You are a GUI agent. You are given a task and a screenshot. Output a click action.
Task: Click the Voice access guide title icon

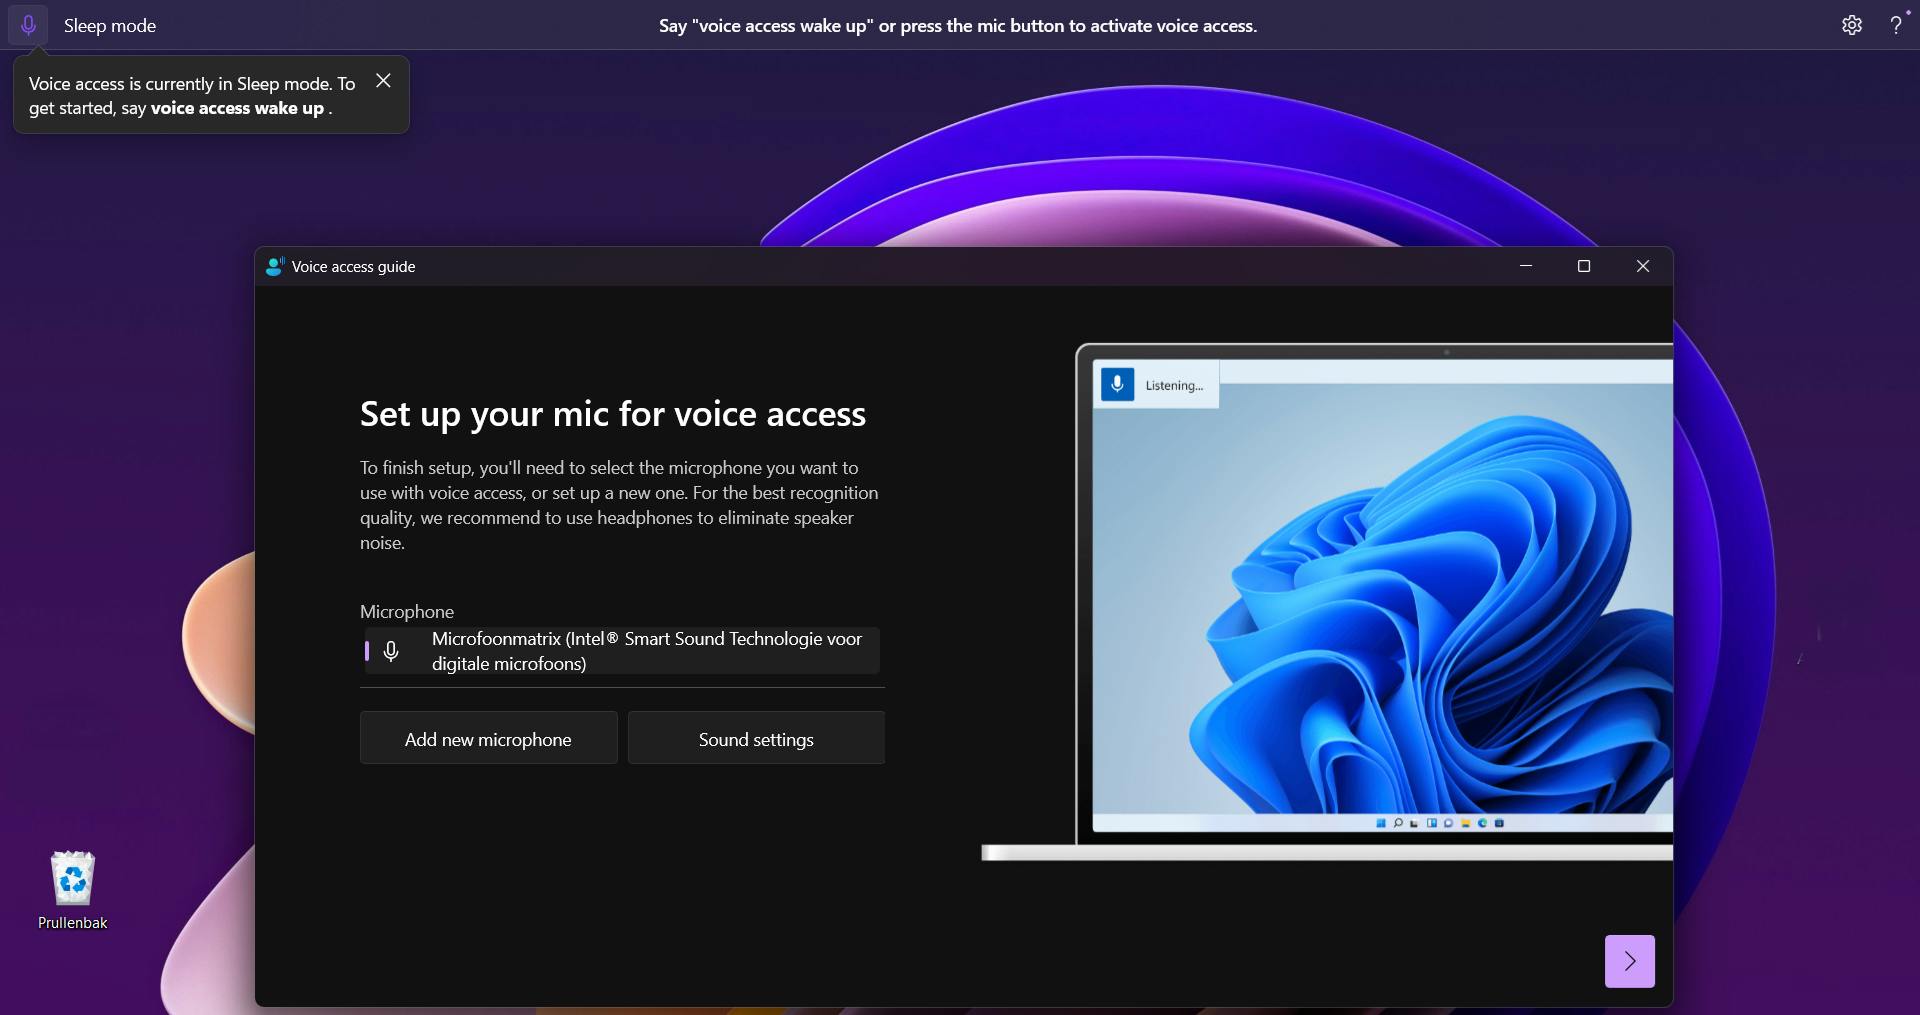(x=275, y=266)
